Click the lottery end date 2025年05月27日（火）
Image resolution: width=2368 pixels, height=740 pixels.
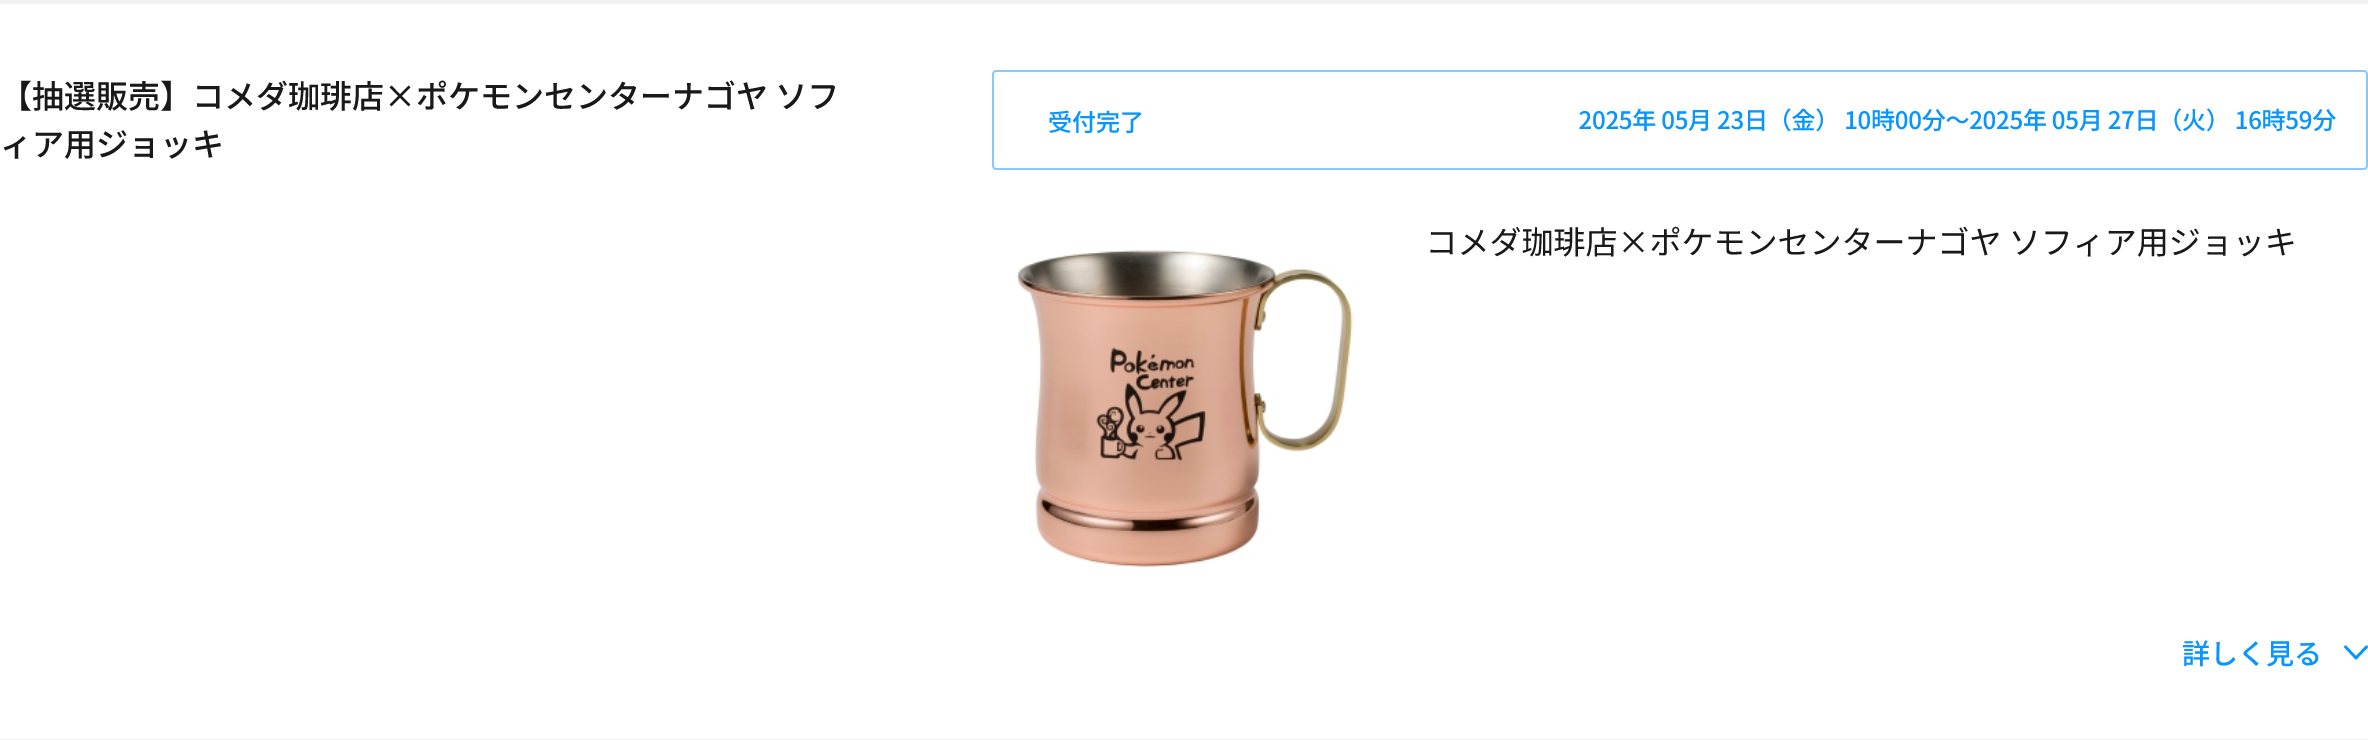pyautogui.click(x=2096, y=121)
